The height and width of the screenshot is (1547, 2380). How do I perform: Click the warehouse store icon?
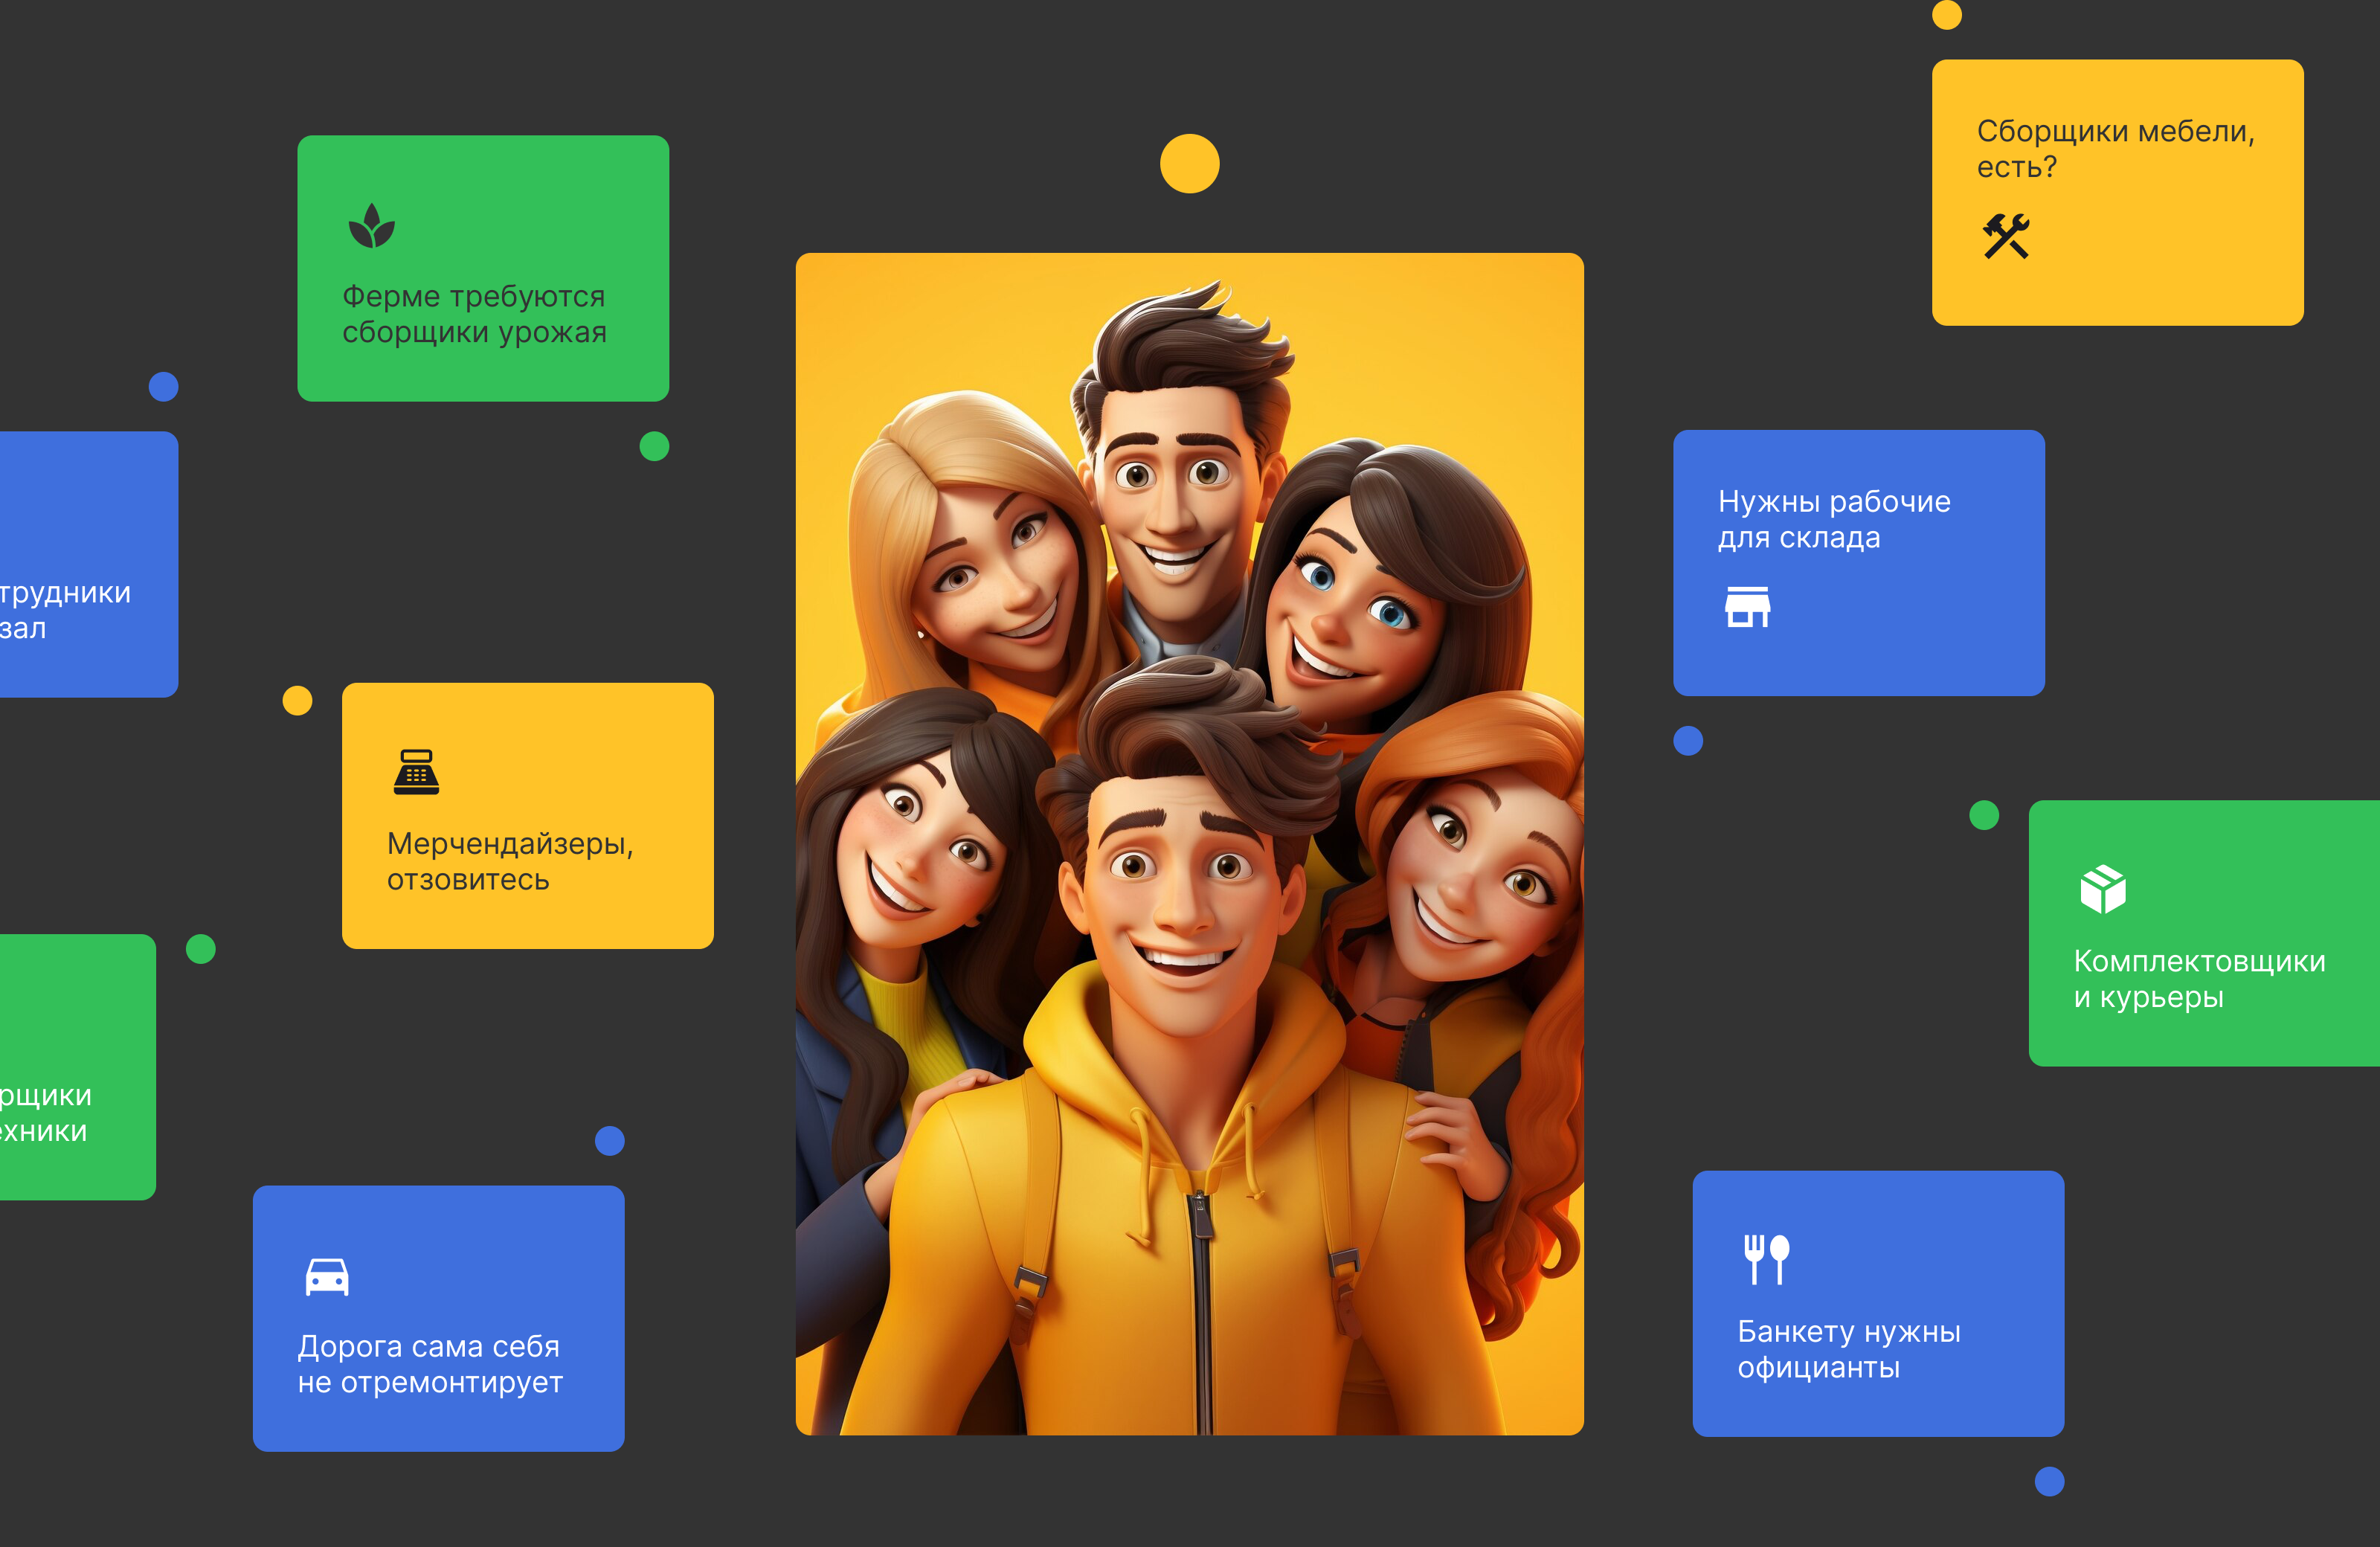pos(1747,607)
